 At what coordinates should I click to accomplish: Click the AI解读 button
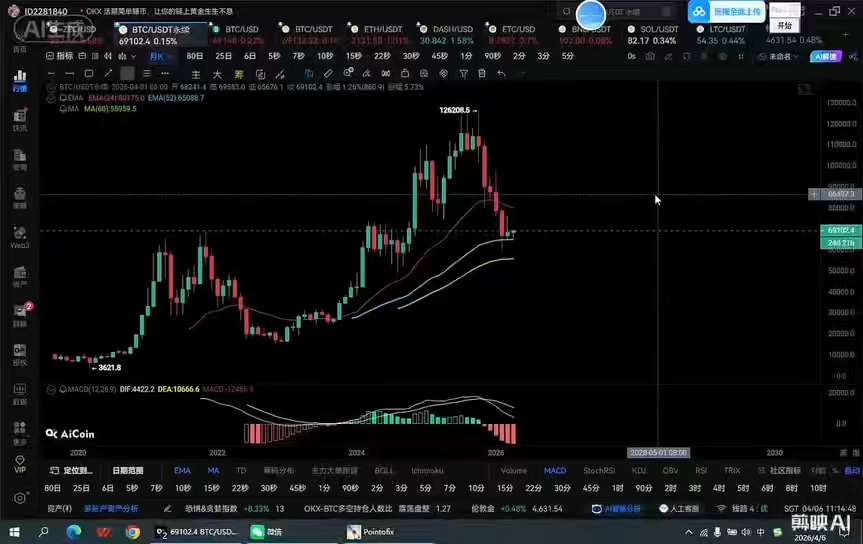point(826,56)
